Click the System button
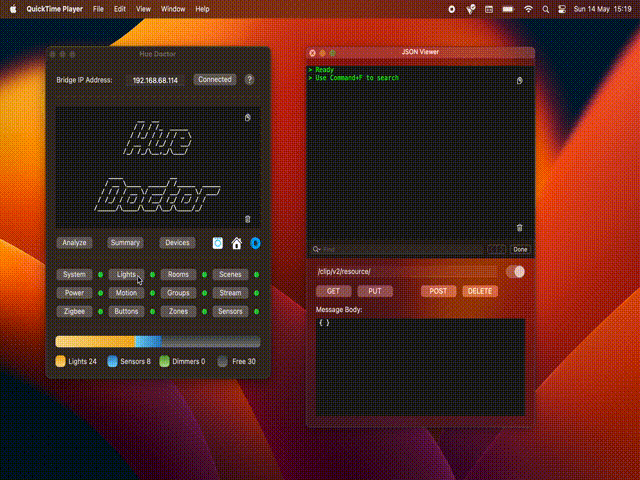 click(x=74, y=274)
